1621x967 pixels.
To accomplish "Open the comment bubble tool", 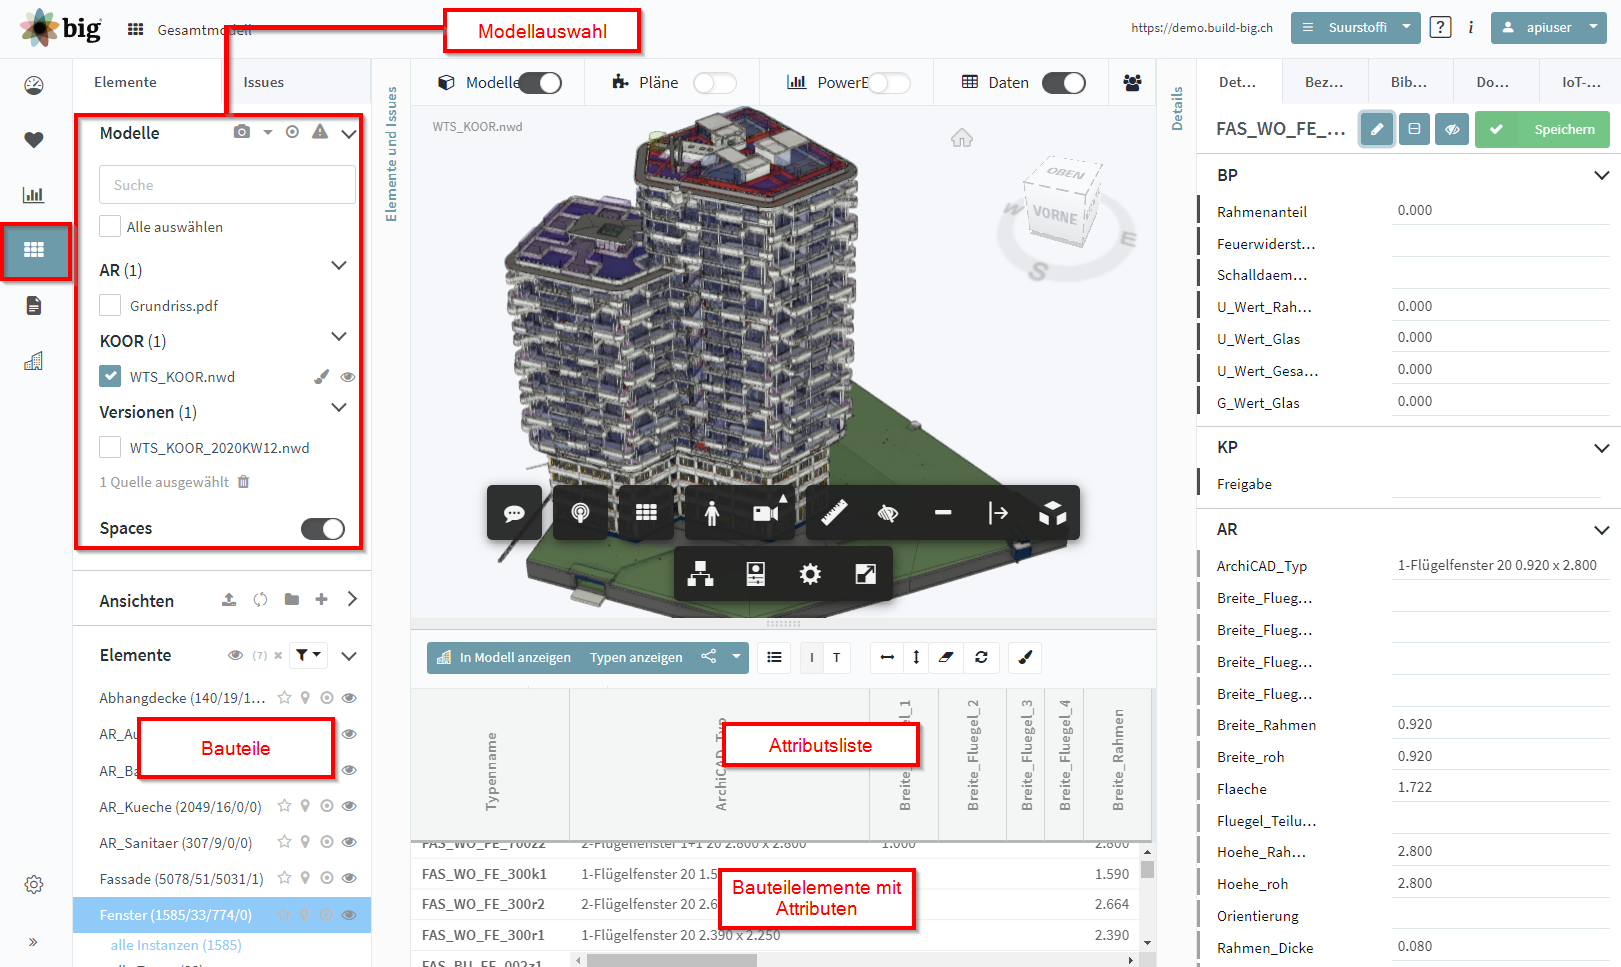I will (x=514, y=513).
